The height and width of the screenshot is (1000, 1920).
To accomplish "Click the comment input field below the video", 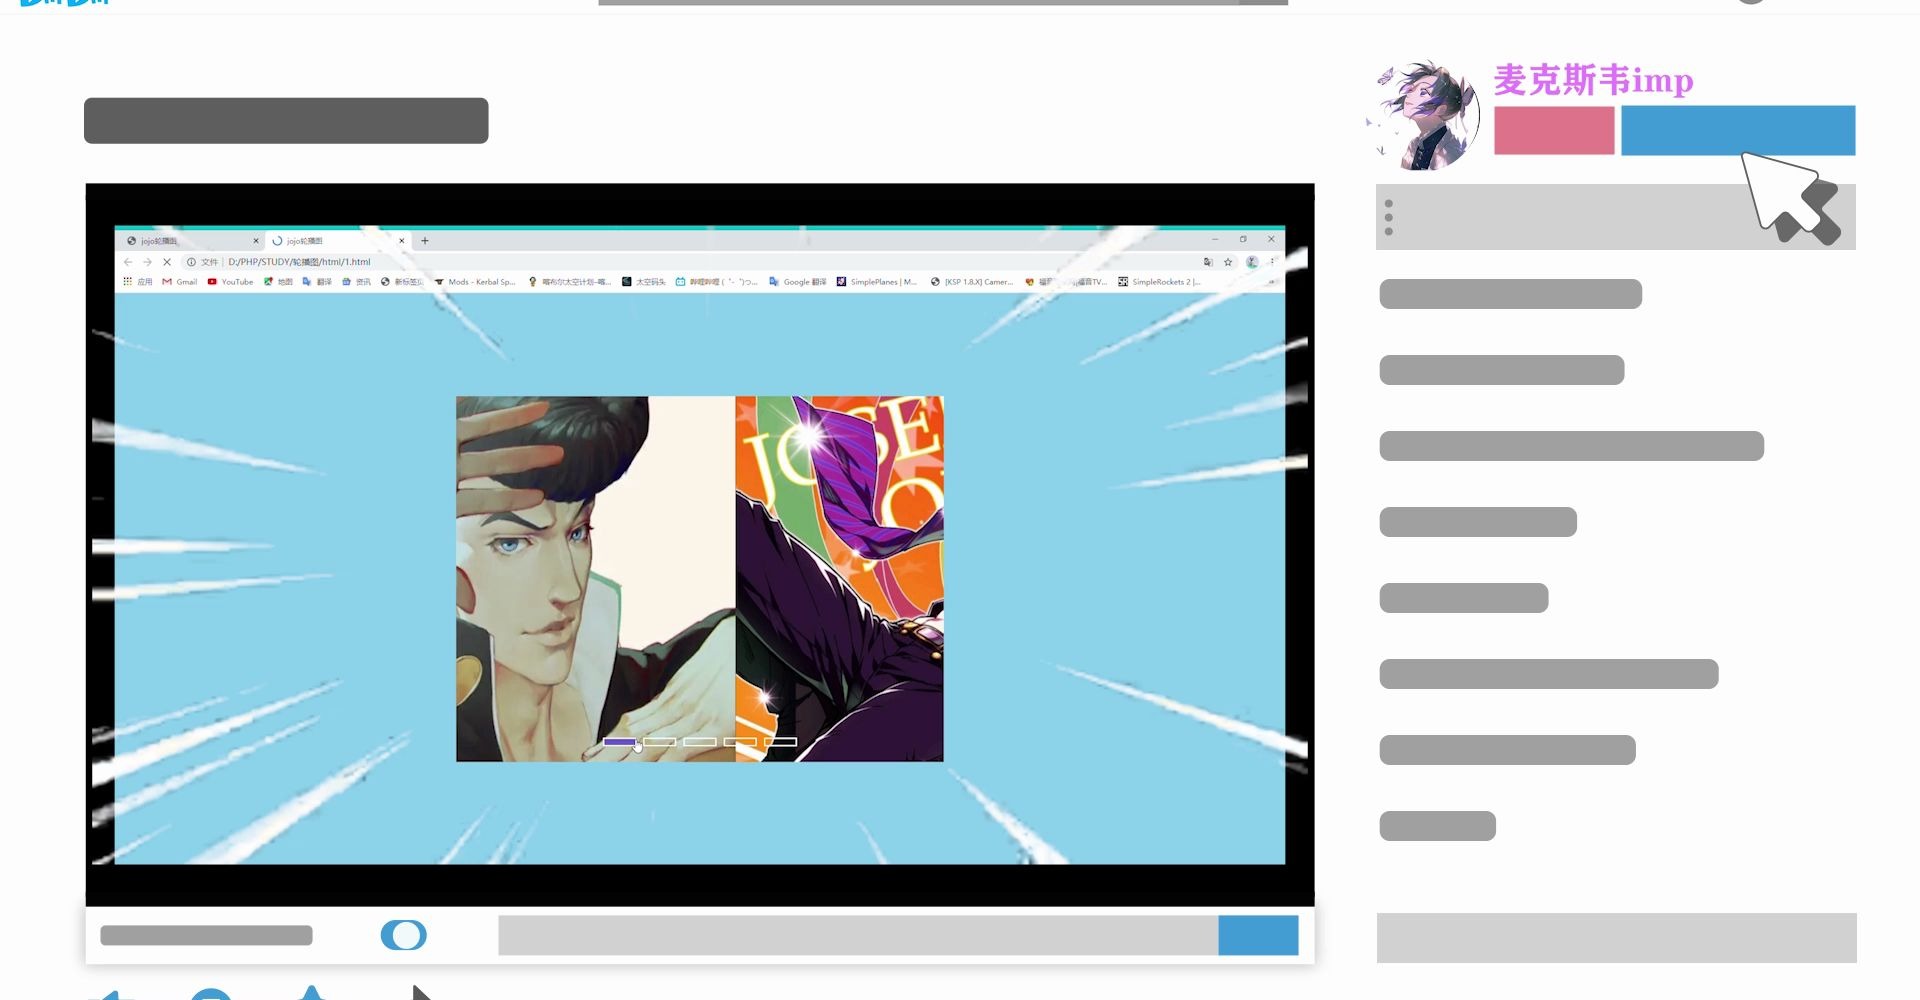I will click(x=858, y=935).
